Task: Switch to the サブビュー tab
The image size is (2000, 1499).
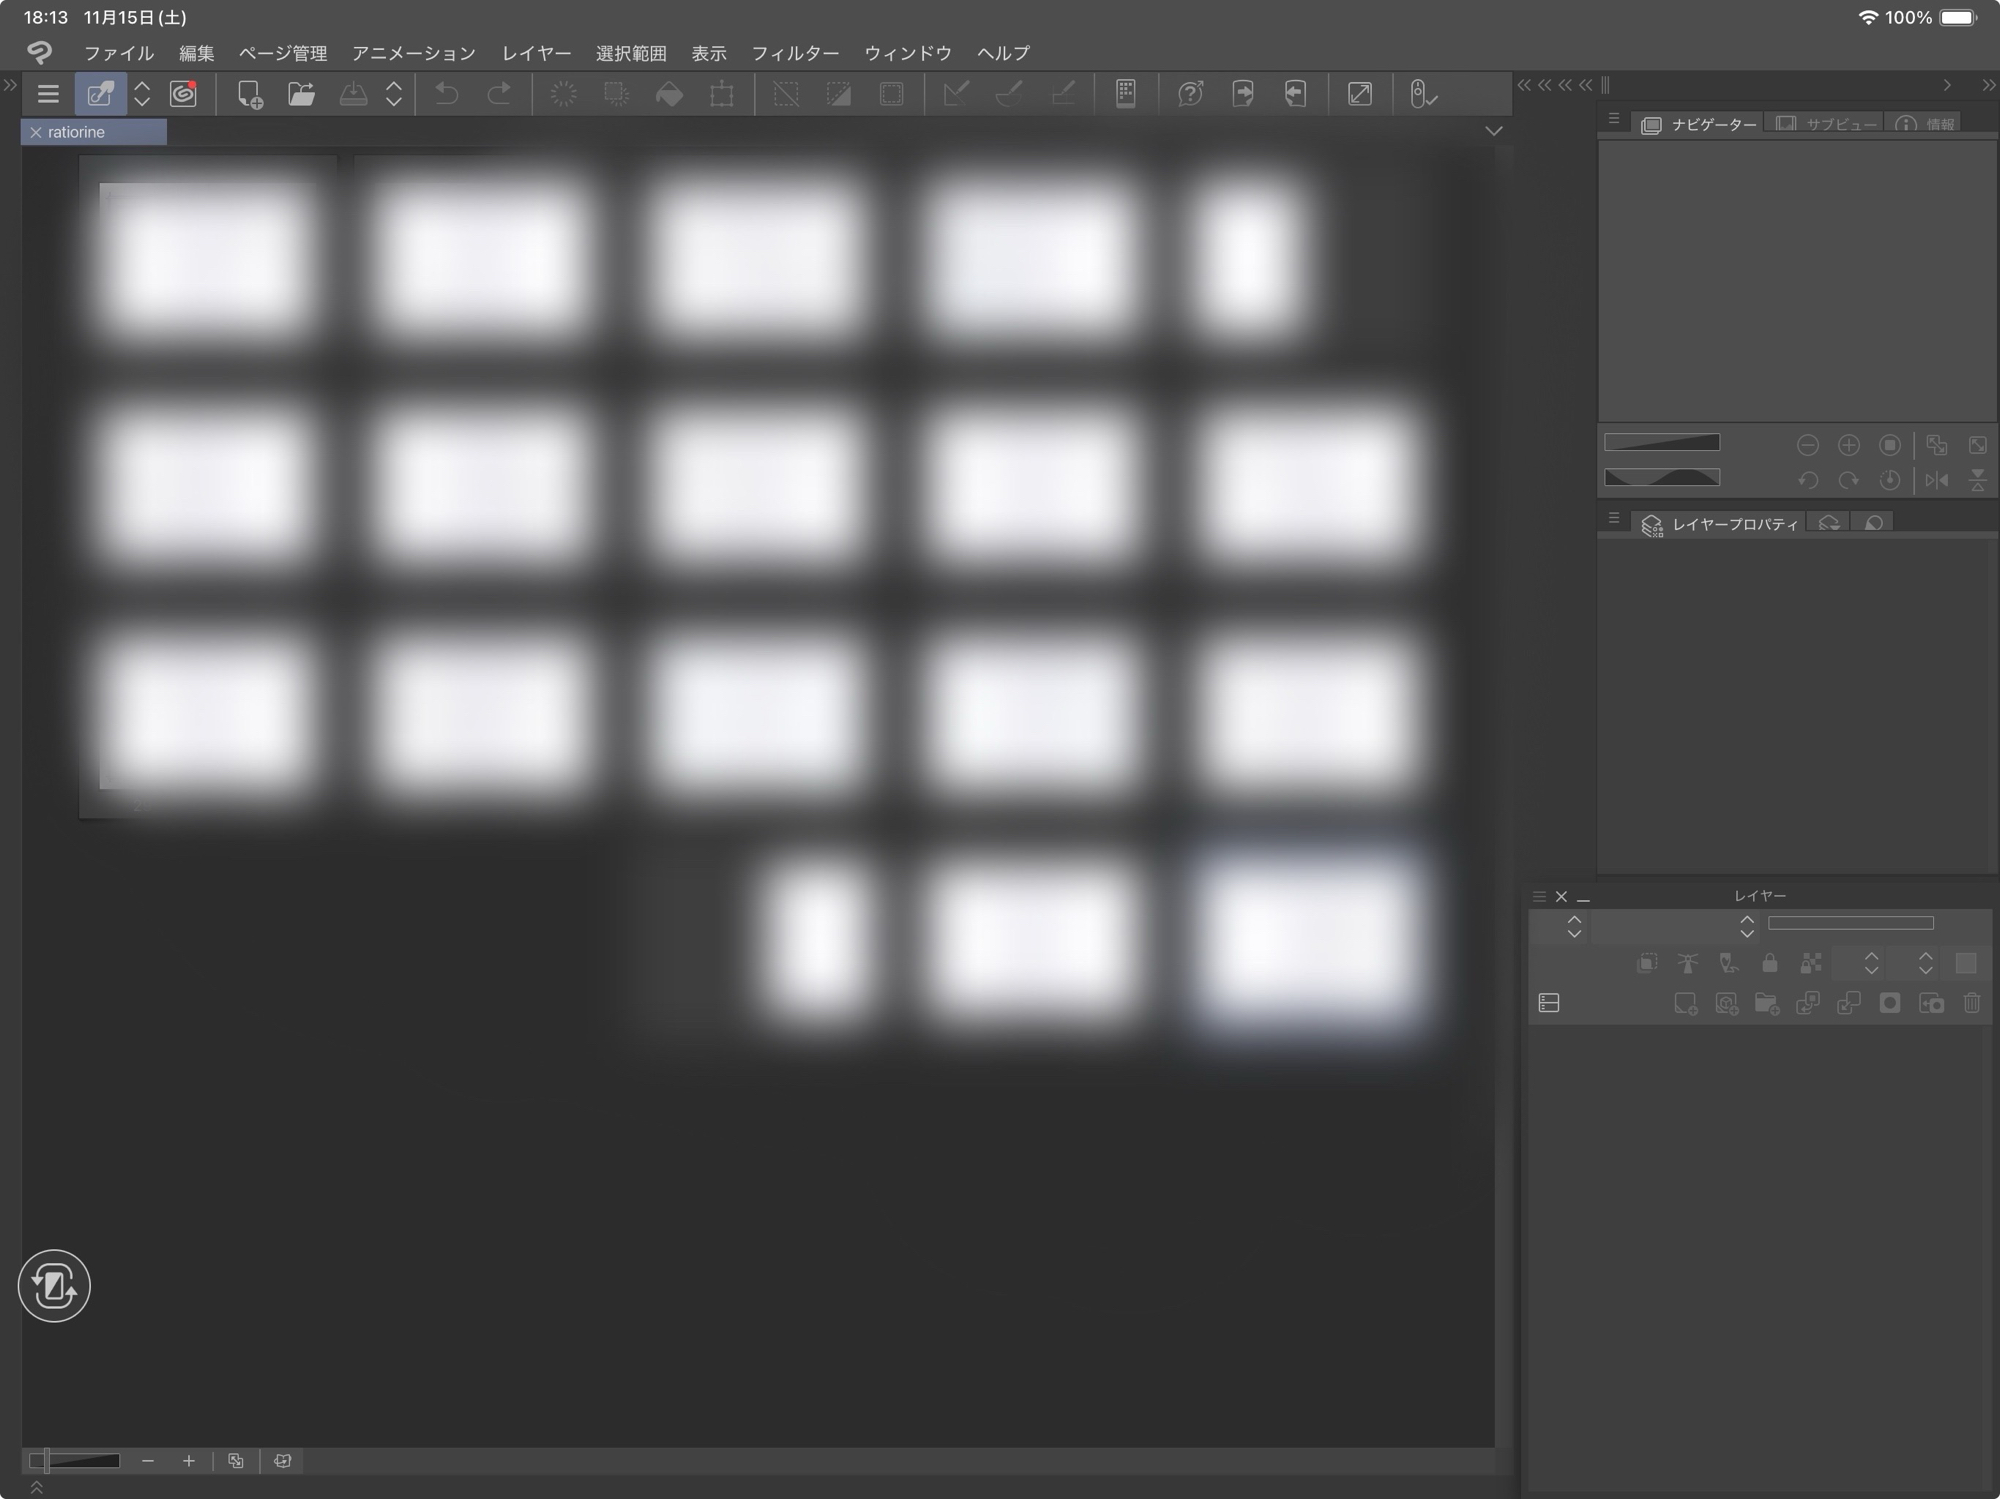Action: point(1827,124)
